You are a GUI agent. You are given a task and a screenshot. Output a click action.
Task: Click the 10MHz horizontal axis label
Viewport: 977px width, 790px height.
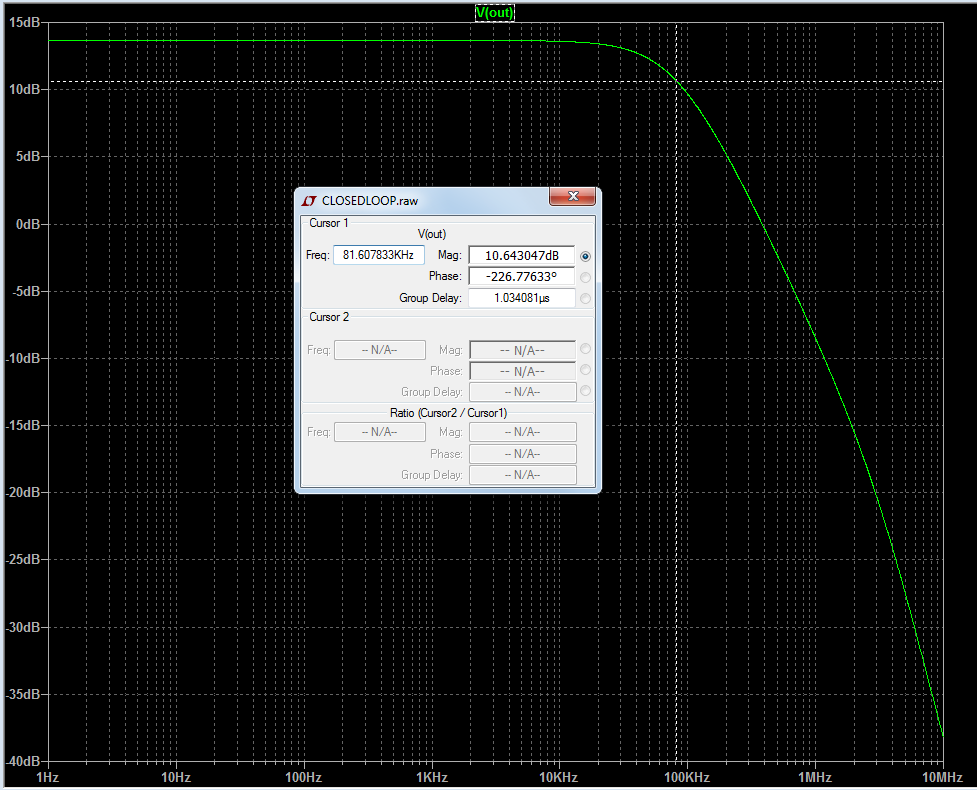tap(942, 777)
